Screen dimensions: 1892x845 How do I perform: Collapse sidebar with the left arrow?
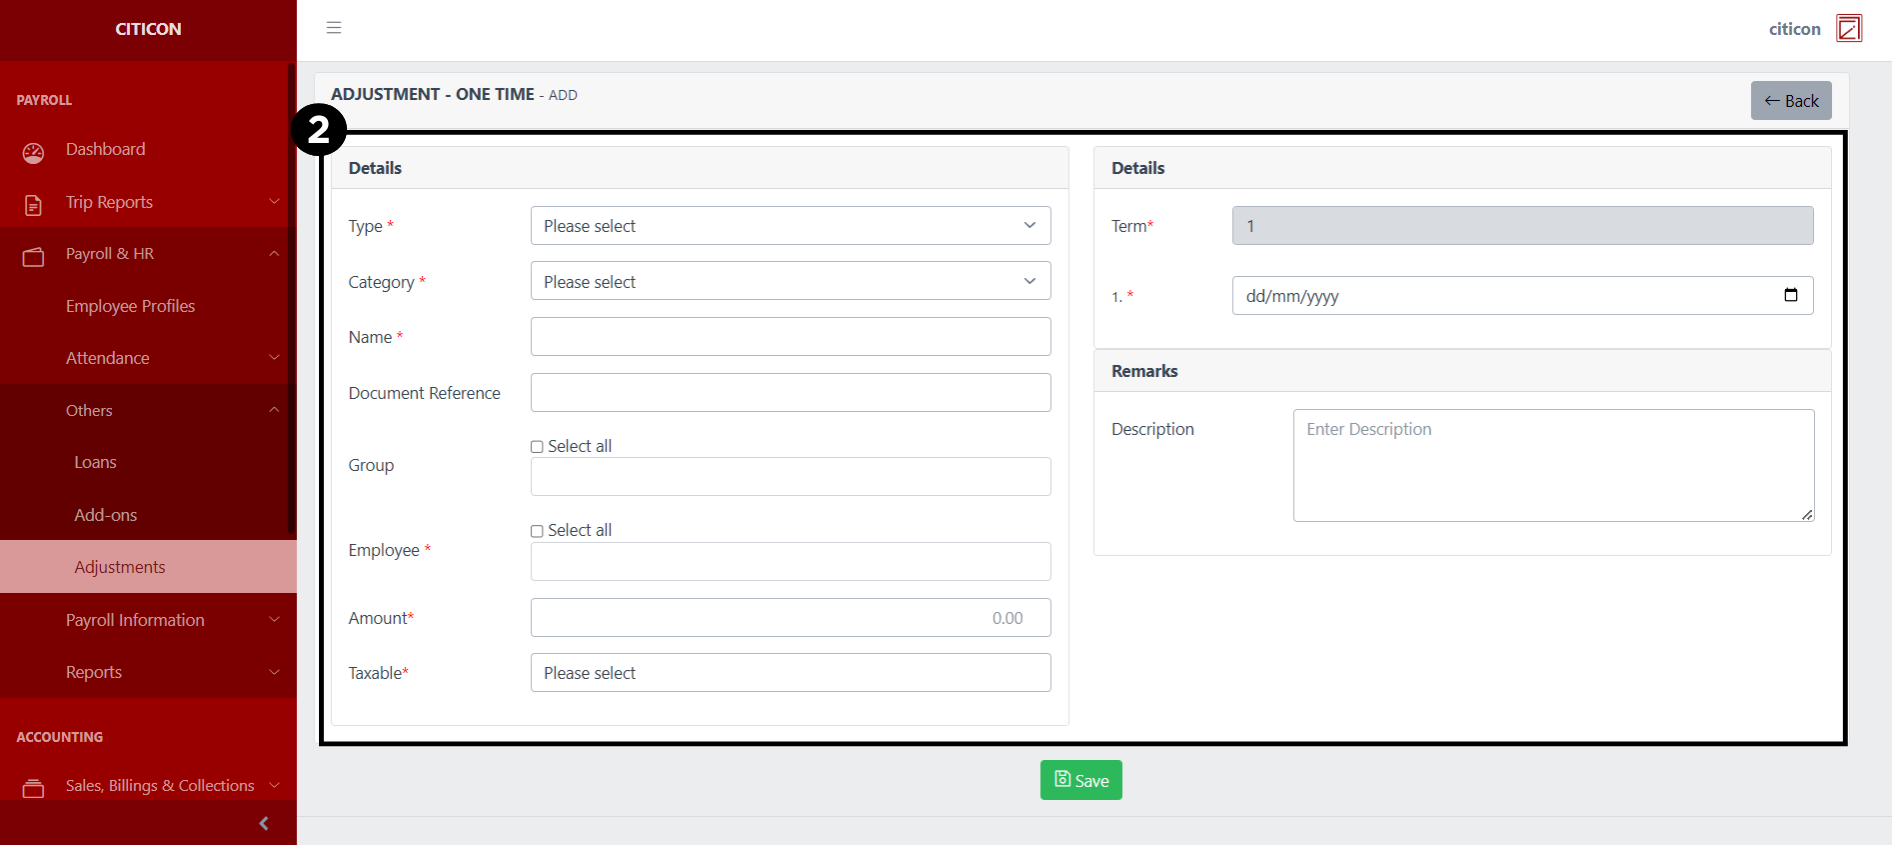coord(264,823)
